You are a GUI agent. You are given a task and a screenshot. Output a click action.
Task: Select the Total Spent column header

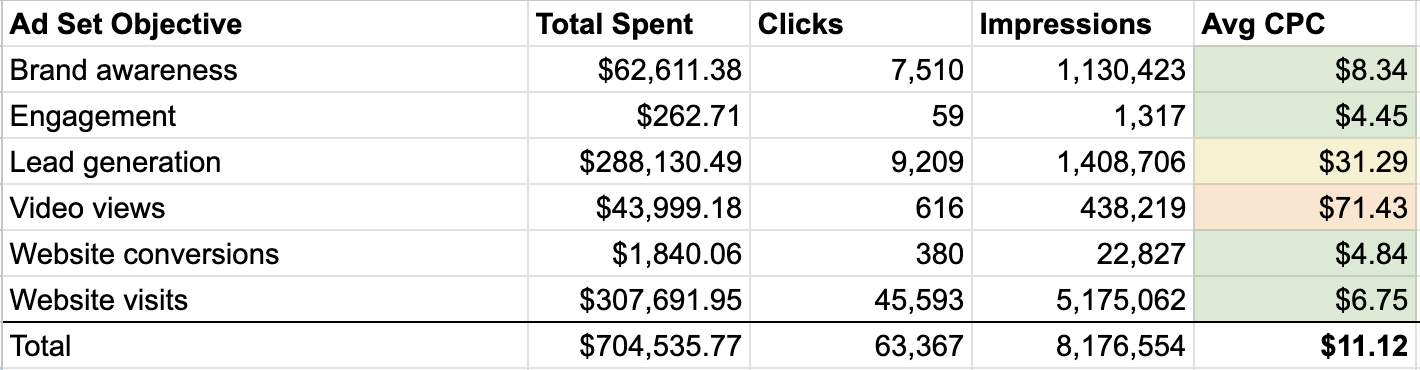pyautogui.click(x=639, y=23)
